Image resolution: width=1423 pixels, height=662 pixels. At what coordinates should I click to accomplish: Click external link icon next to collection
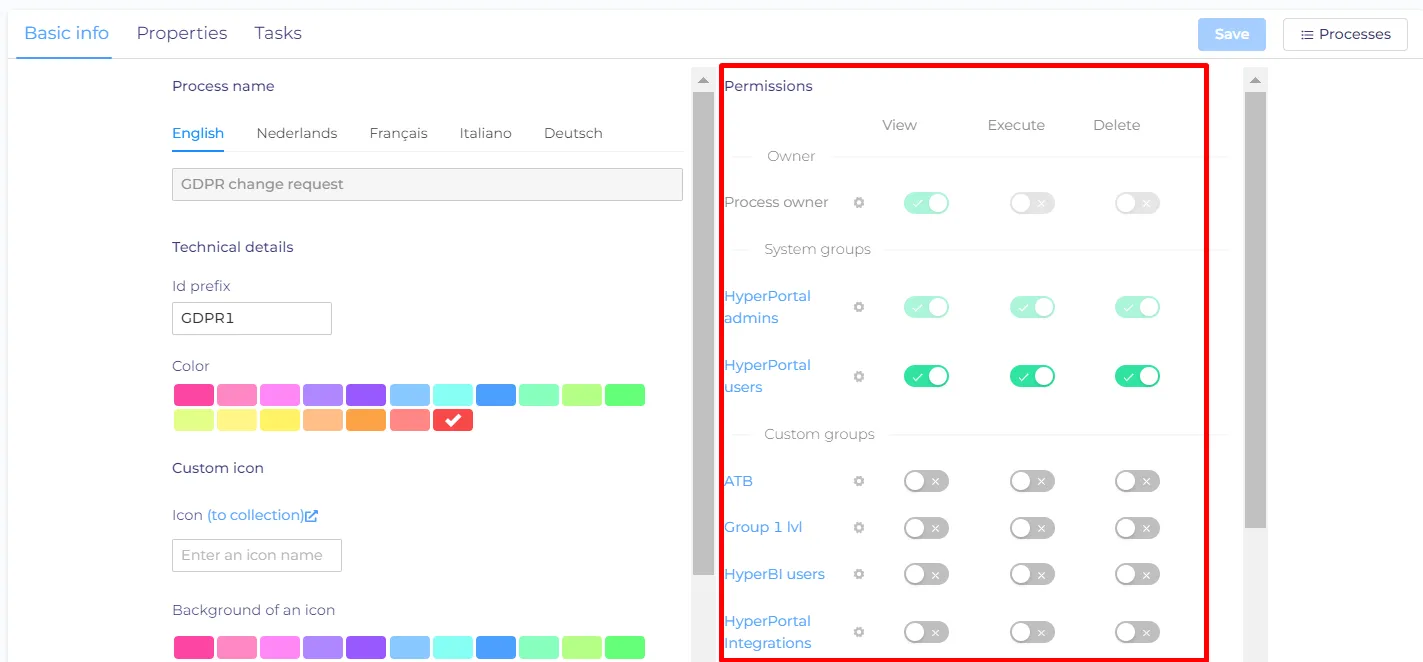[x=312, y=515]
